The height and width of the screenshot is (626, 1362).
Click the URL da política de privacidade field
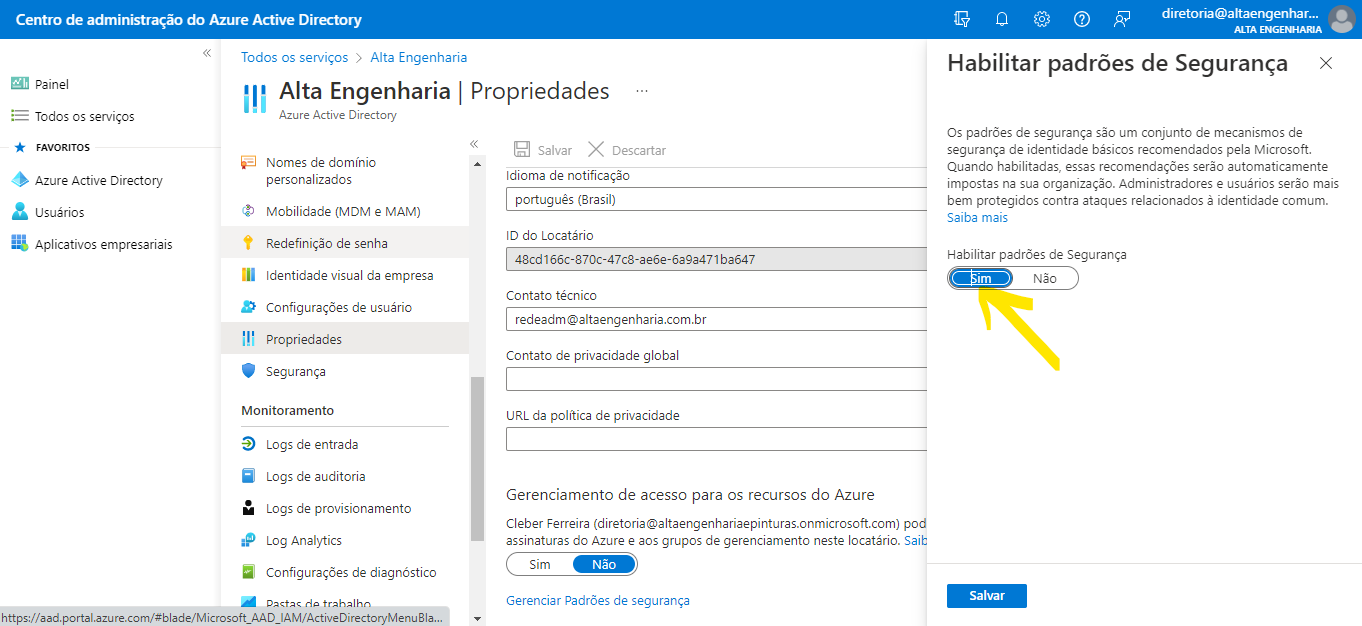pos(716,439)
